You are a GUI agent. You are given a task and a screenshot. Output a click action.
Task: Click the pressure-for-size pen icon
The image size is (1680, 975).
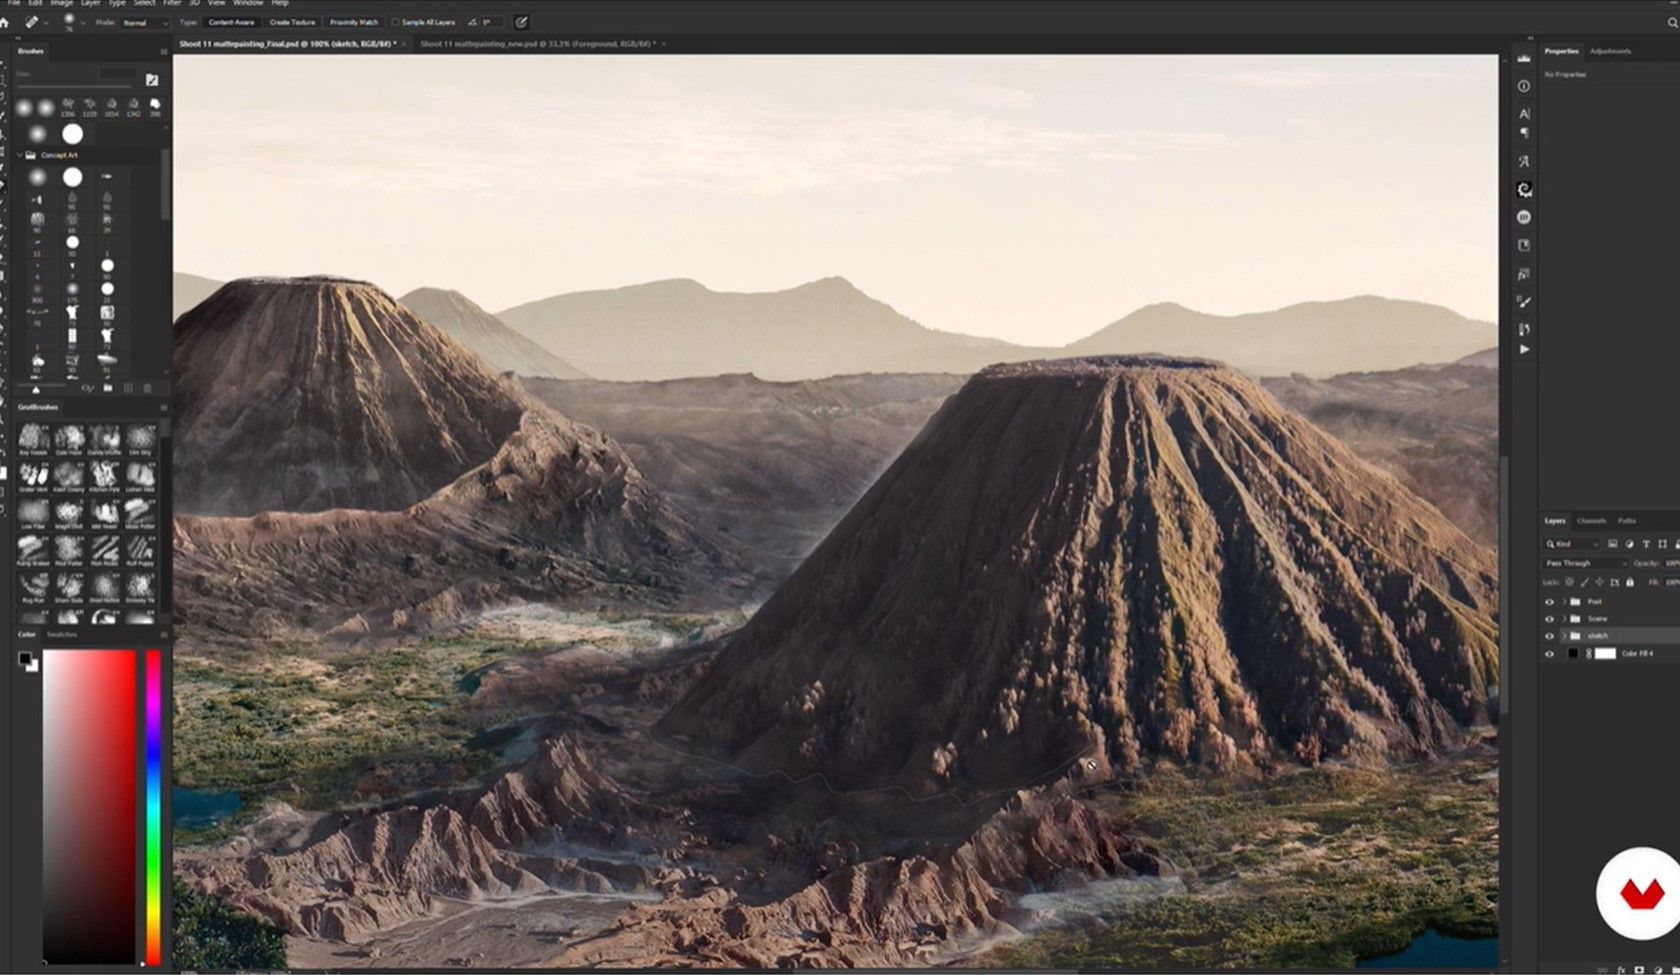click(521, 22)
